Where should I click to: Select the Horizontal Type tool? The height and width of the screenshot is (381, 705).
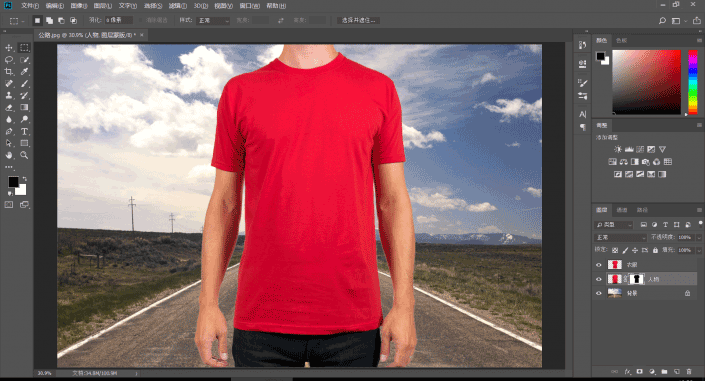click(24, 131)
